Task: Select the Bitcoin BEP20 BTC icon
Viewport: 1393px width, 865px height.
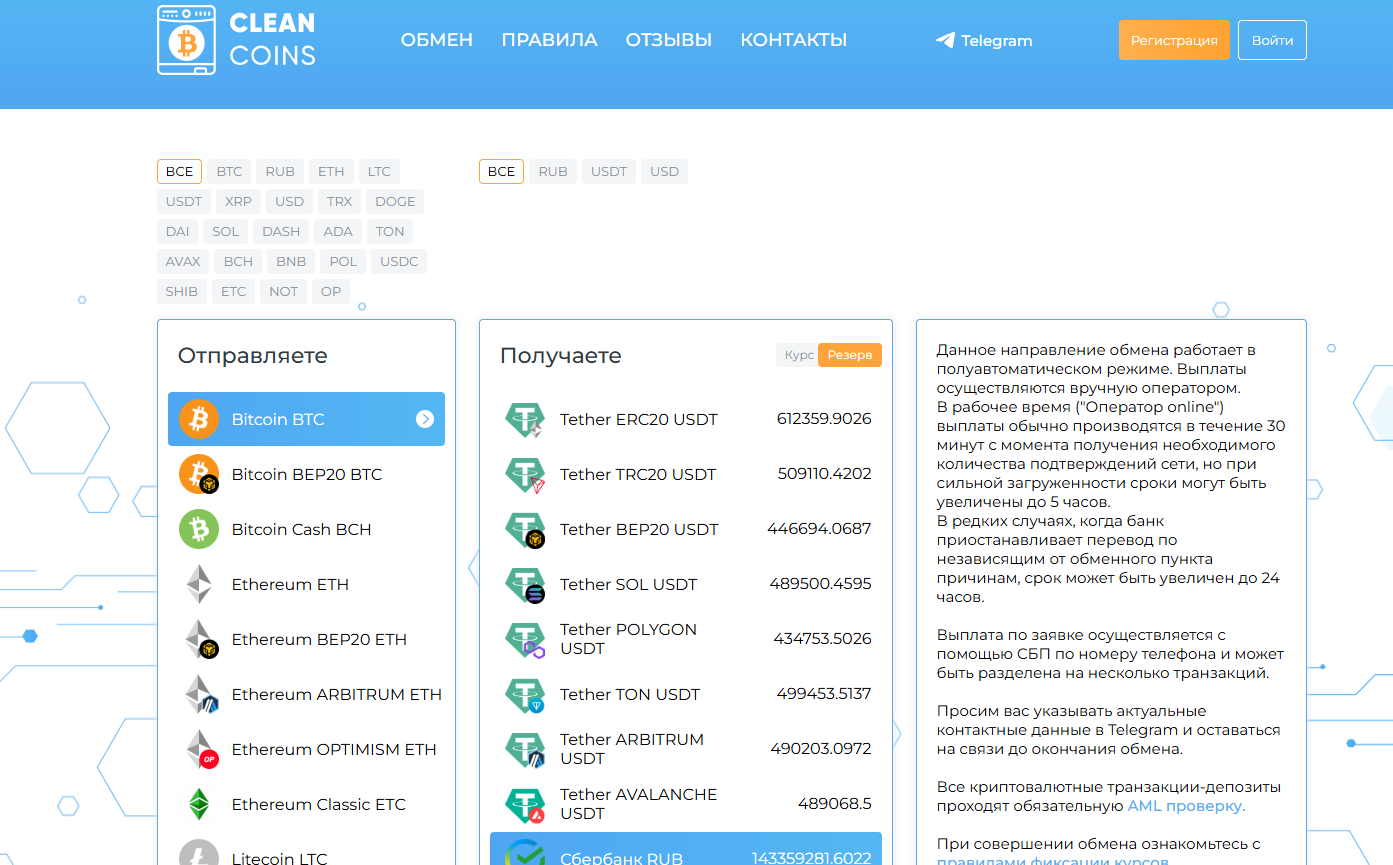Action: [198, 474]
